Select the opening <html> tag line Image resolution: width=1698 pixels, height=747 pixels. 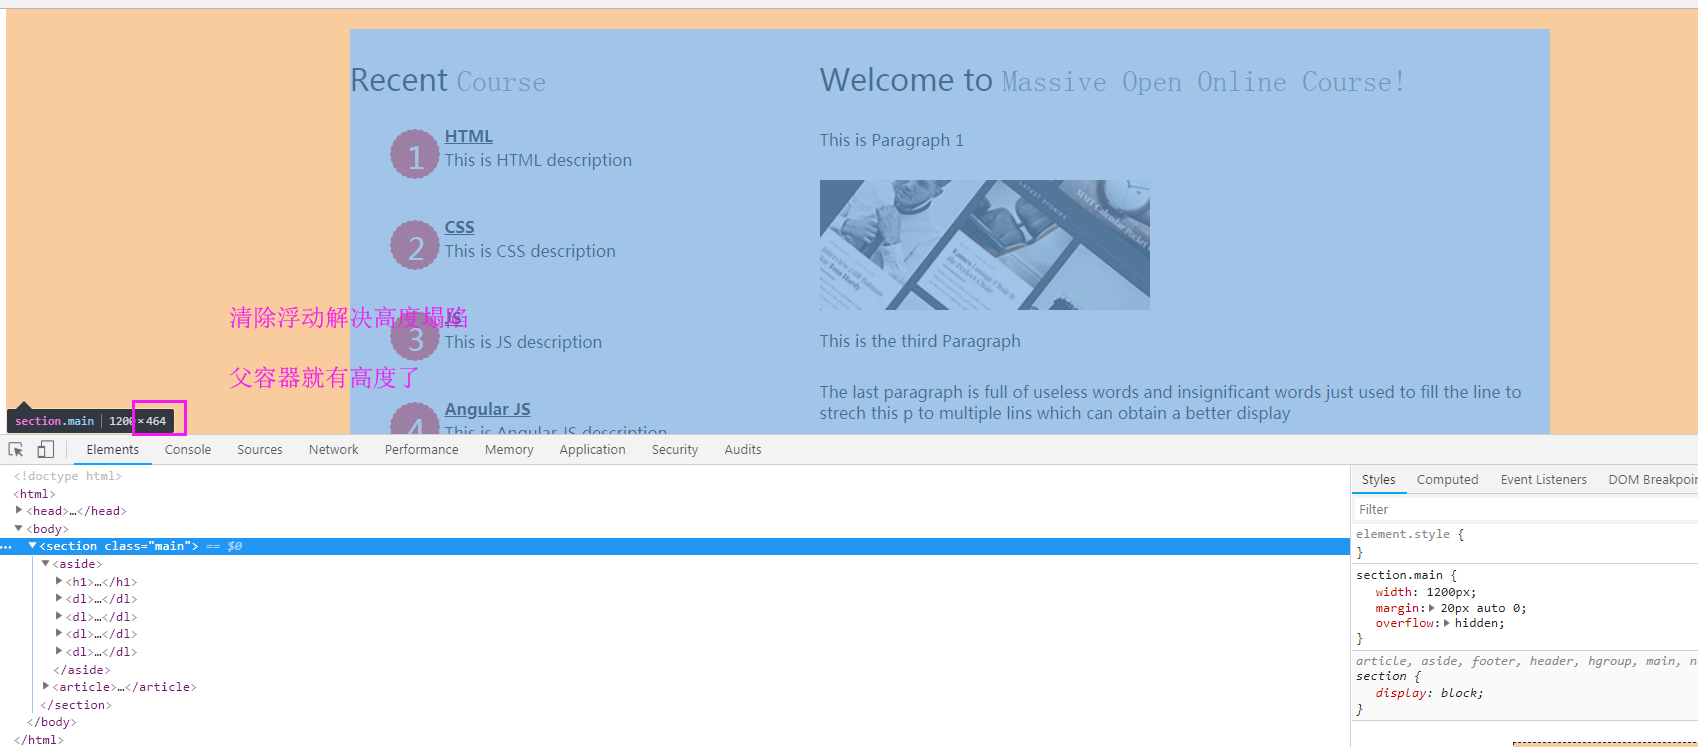pos(34,494)
